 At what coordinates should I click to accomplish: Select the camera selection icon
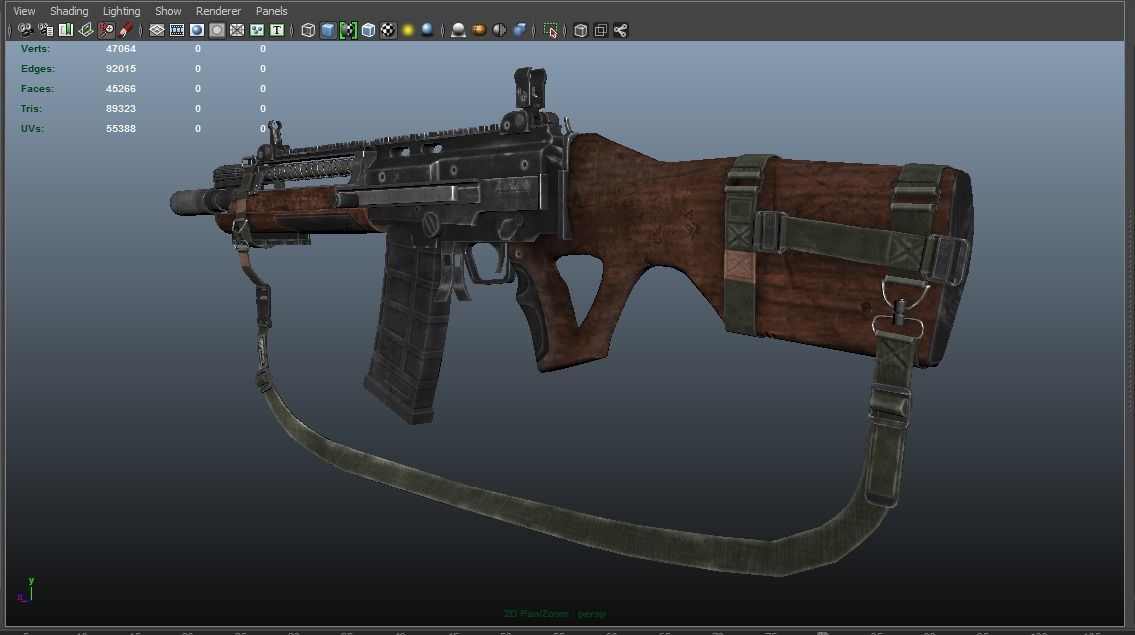(25, 30)
